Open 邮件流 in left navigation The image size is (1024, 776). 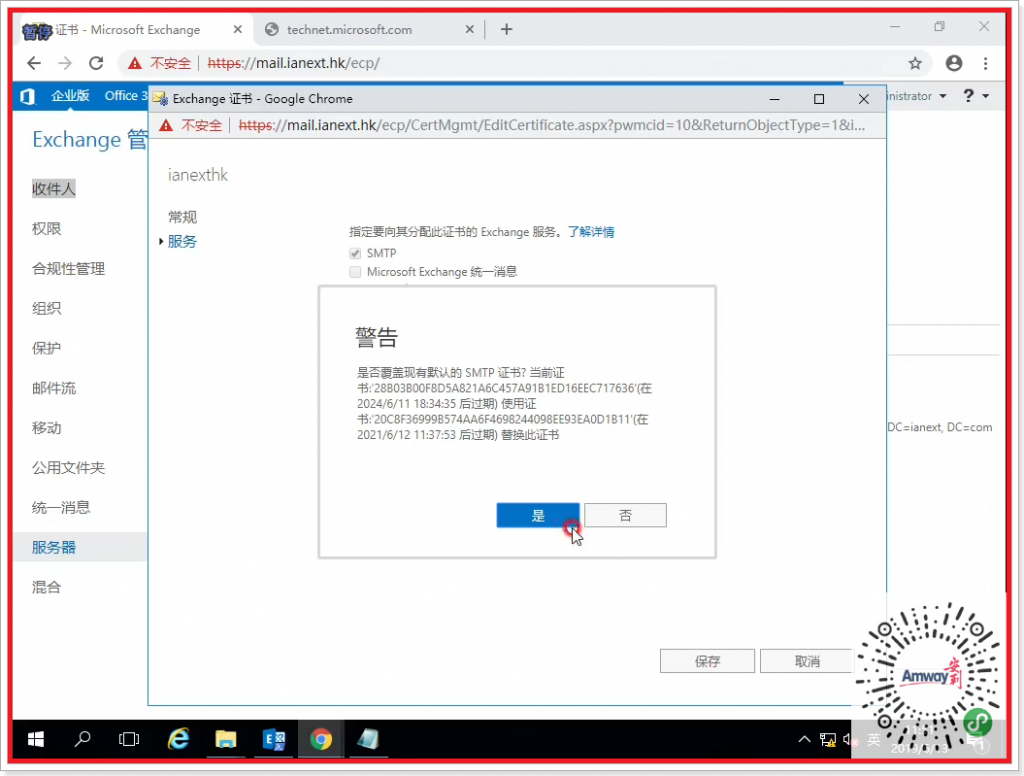54,388
